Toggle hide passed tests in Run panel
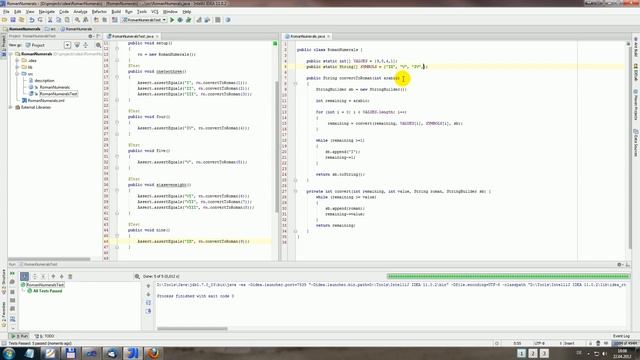The width and height of the screenshot is (640, 360). coord(24,276)
